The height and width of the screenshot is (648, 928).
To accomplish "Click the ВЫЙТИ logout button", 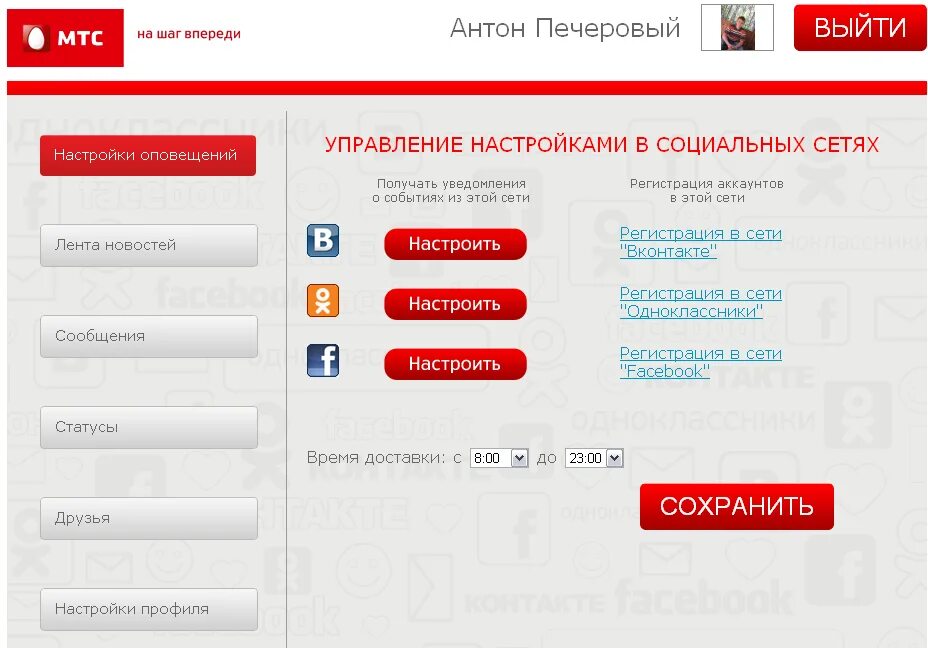I will pos(860,27).
